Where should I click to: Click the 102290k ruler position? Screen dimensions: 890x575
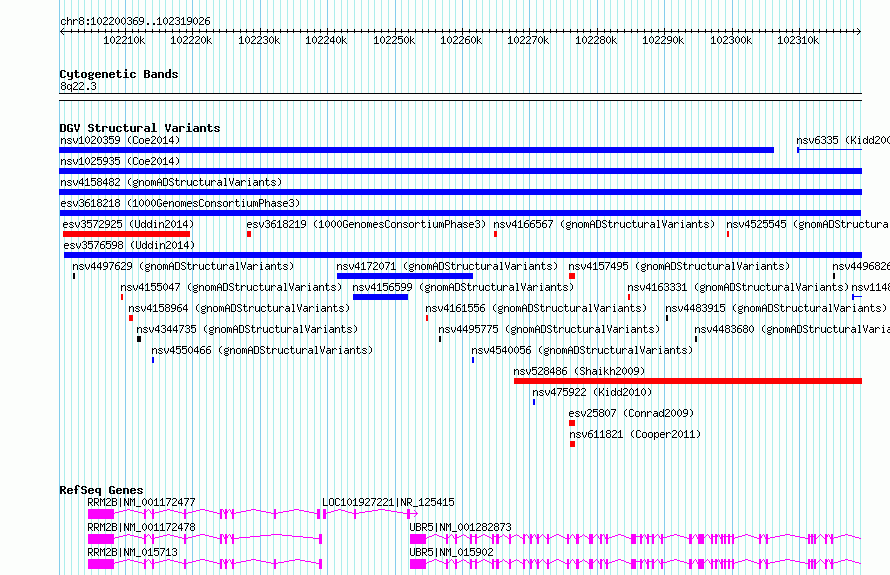click(663, 40)
